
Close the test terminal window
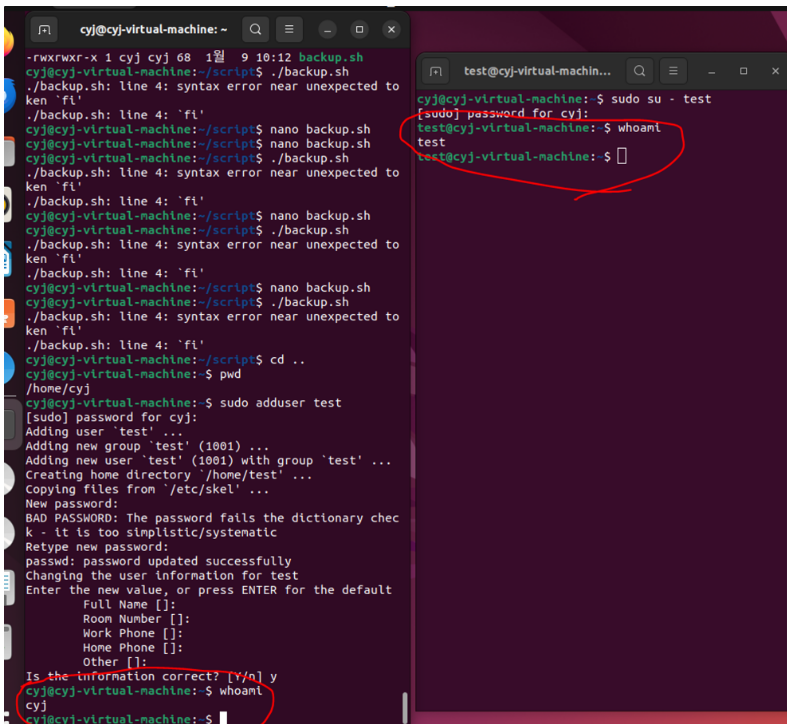click(775, 71)
